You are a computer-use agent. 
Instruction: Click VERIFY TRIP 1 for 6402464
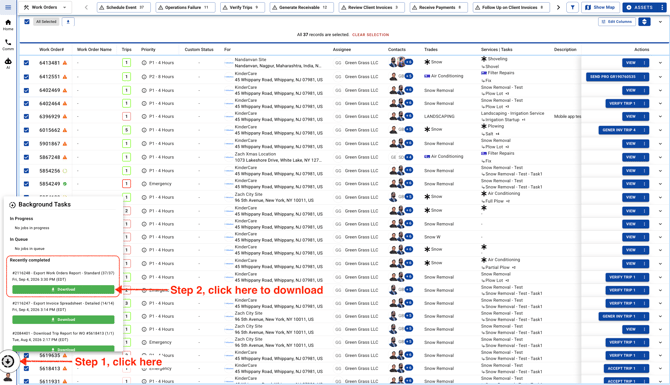tap(623, 103)
